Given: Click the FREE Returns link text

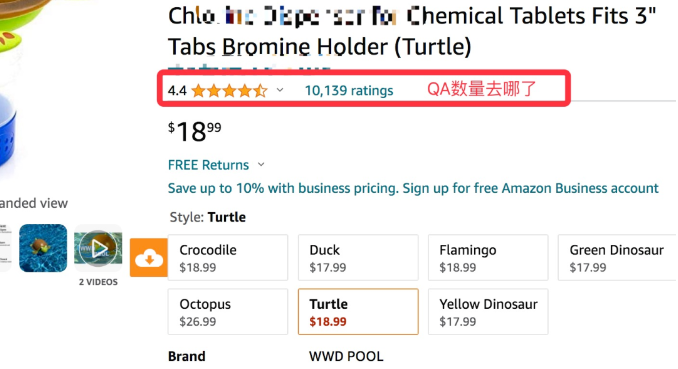Looking at the screenshot, I should click(x=208, y=165).
